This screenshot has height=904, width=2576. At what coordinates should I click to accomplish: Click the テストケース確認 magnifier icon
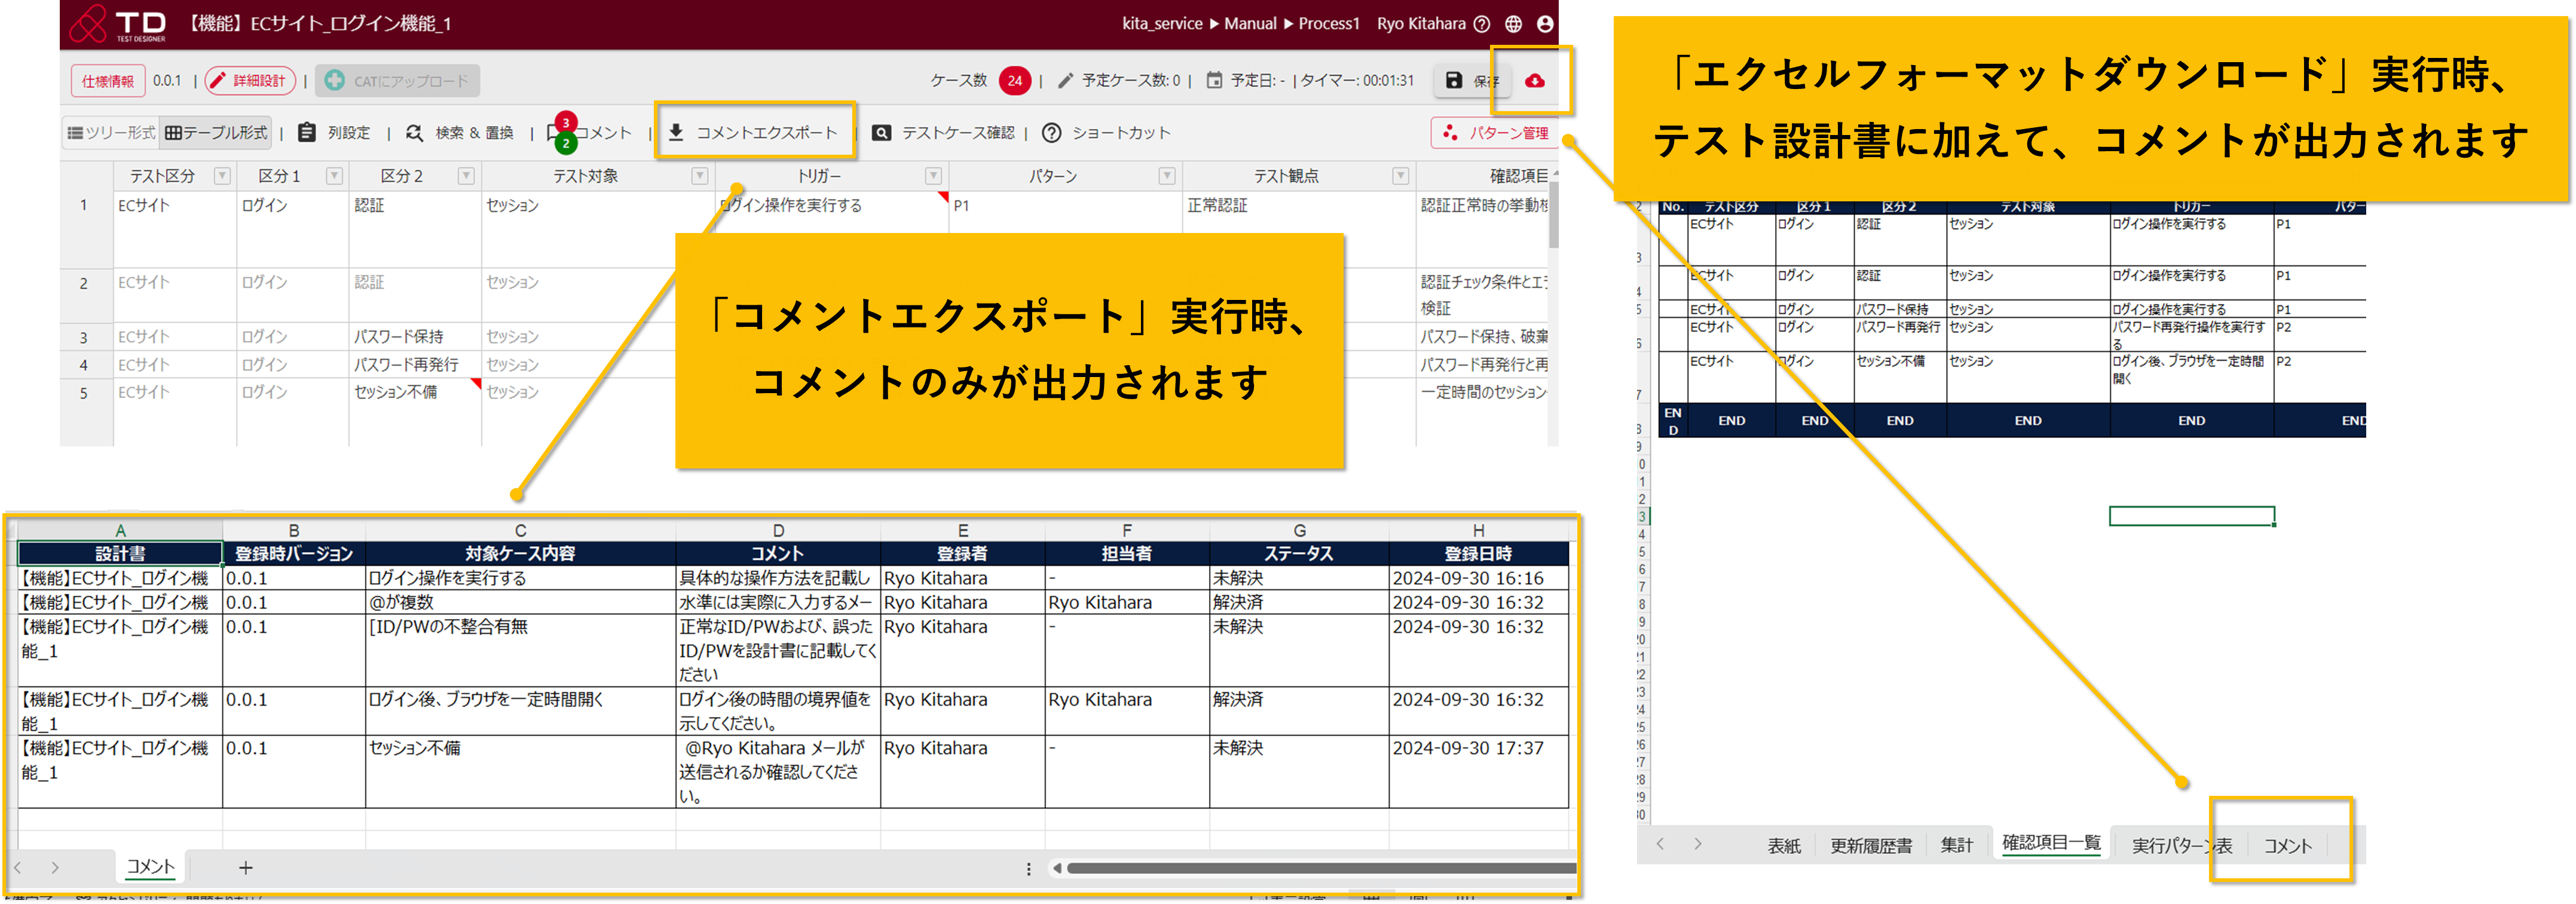881,133
